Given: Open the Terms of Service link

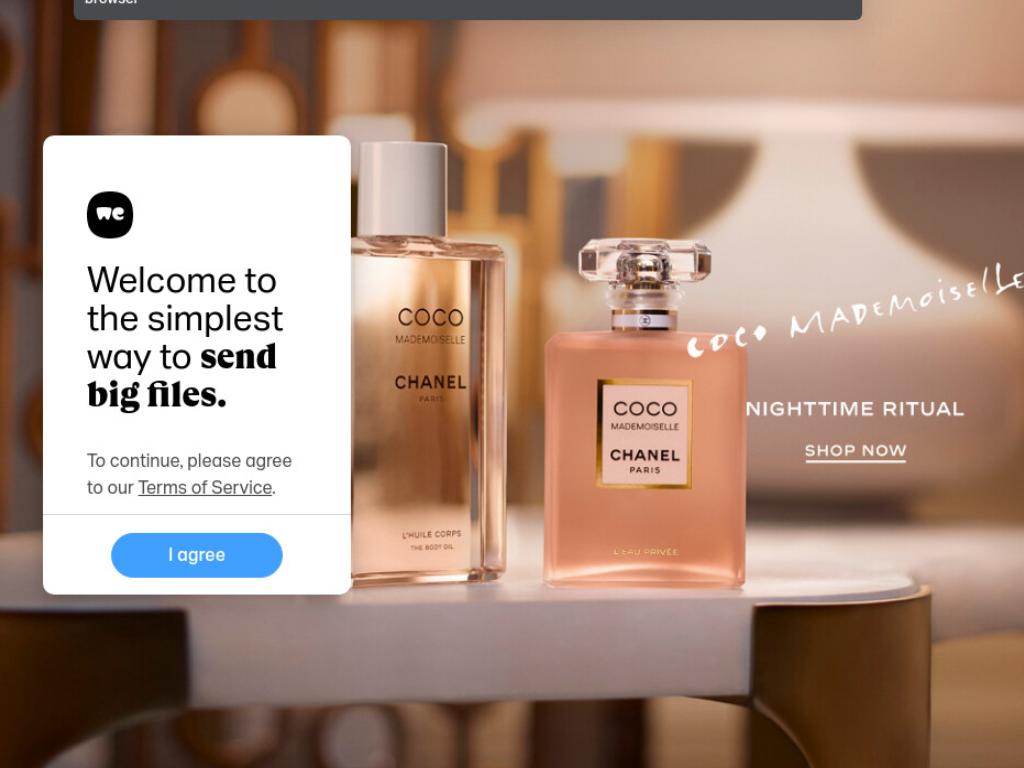Looking at the screenshot, I should coord(205,487).
